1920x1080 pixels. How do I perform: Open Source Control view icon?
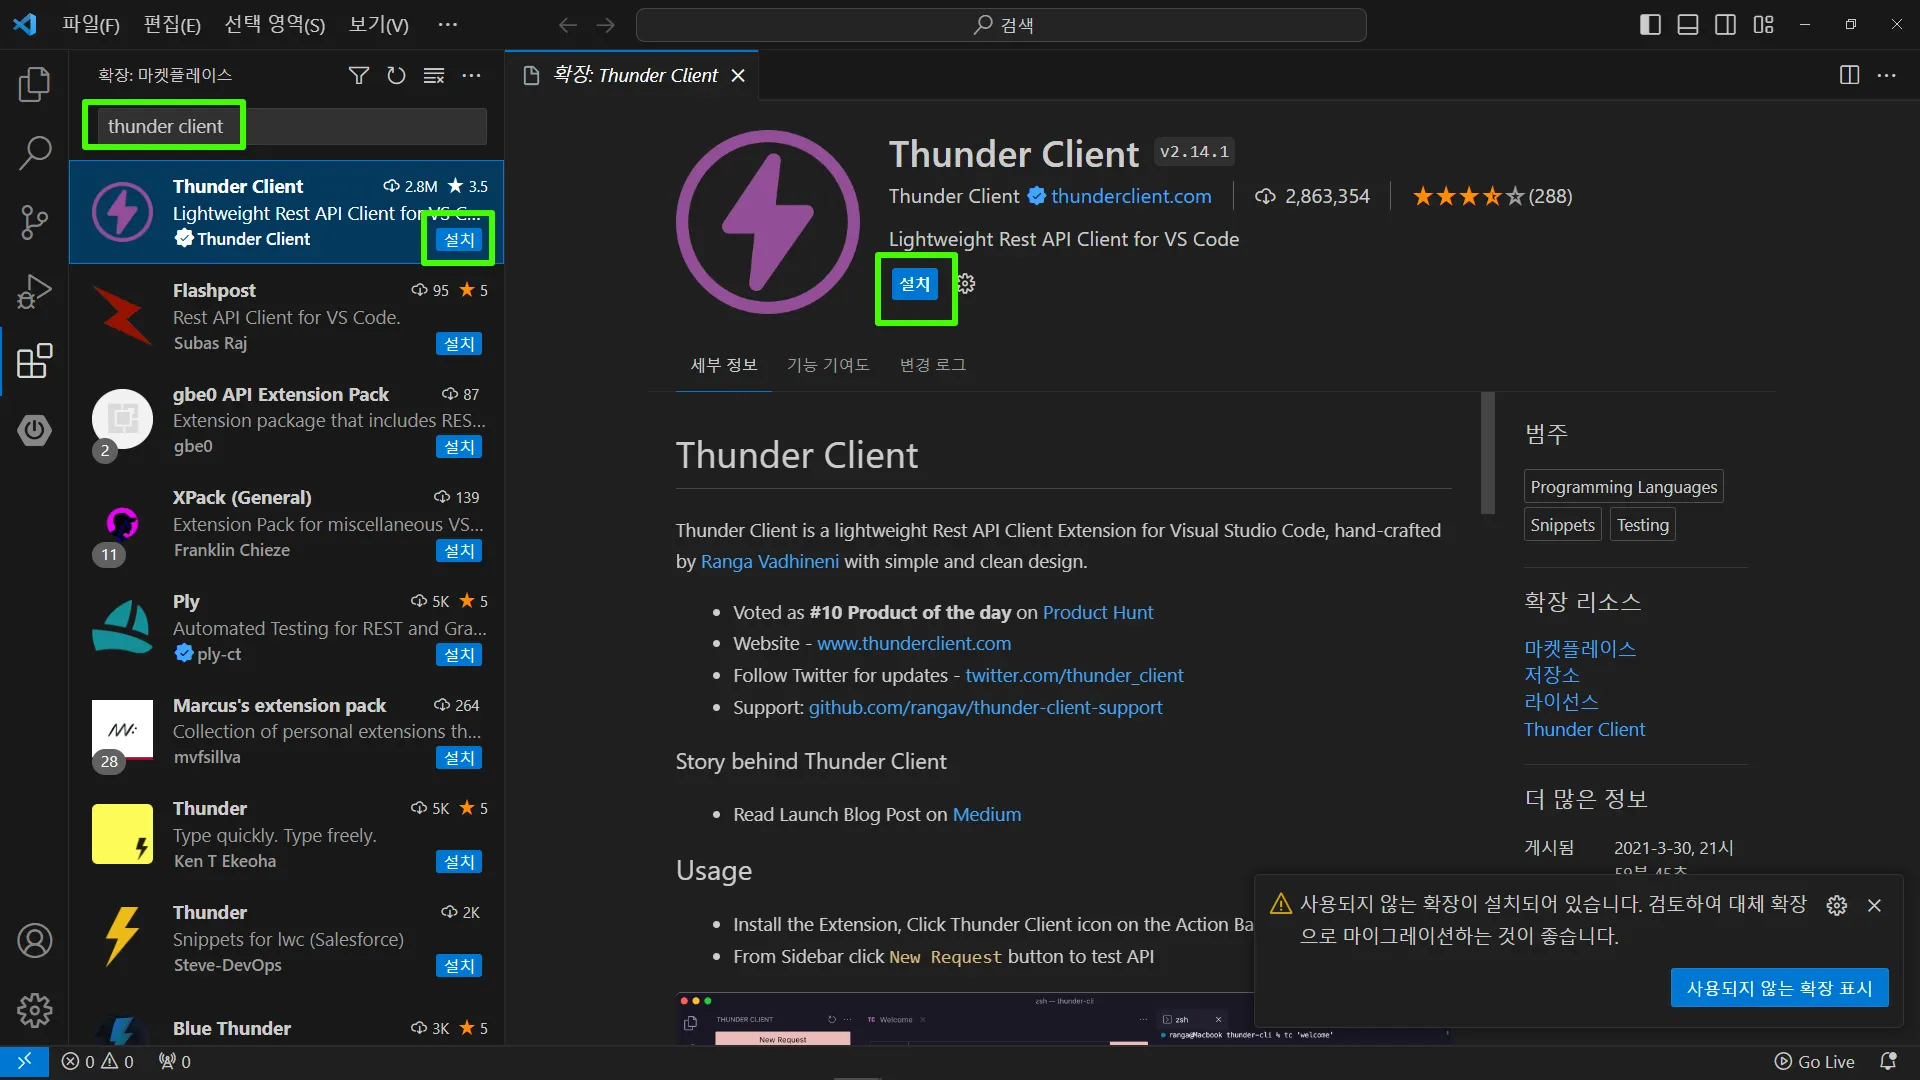(x=34, y=222)
